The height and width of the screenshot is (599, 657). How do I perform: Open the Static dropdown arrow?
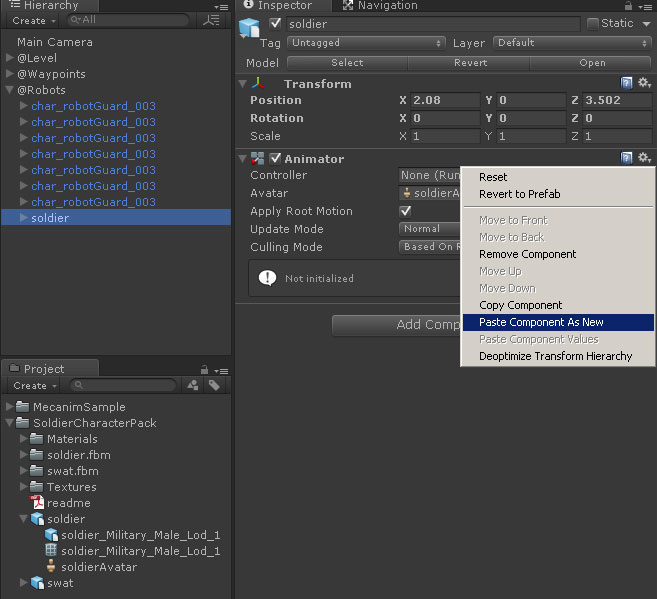pos(646,24)
